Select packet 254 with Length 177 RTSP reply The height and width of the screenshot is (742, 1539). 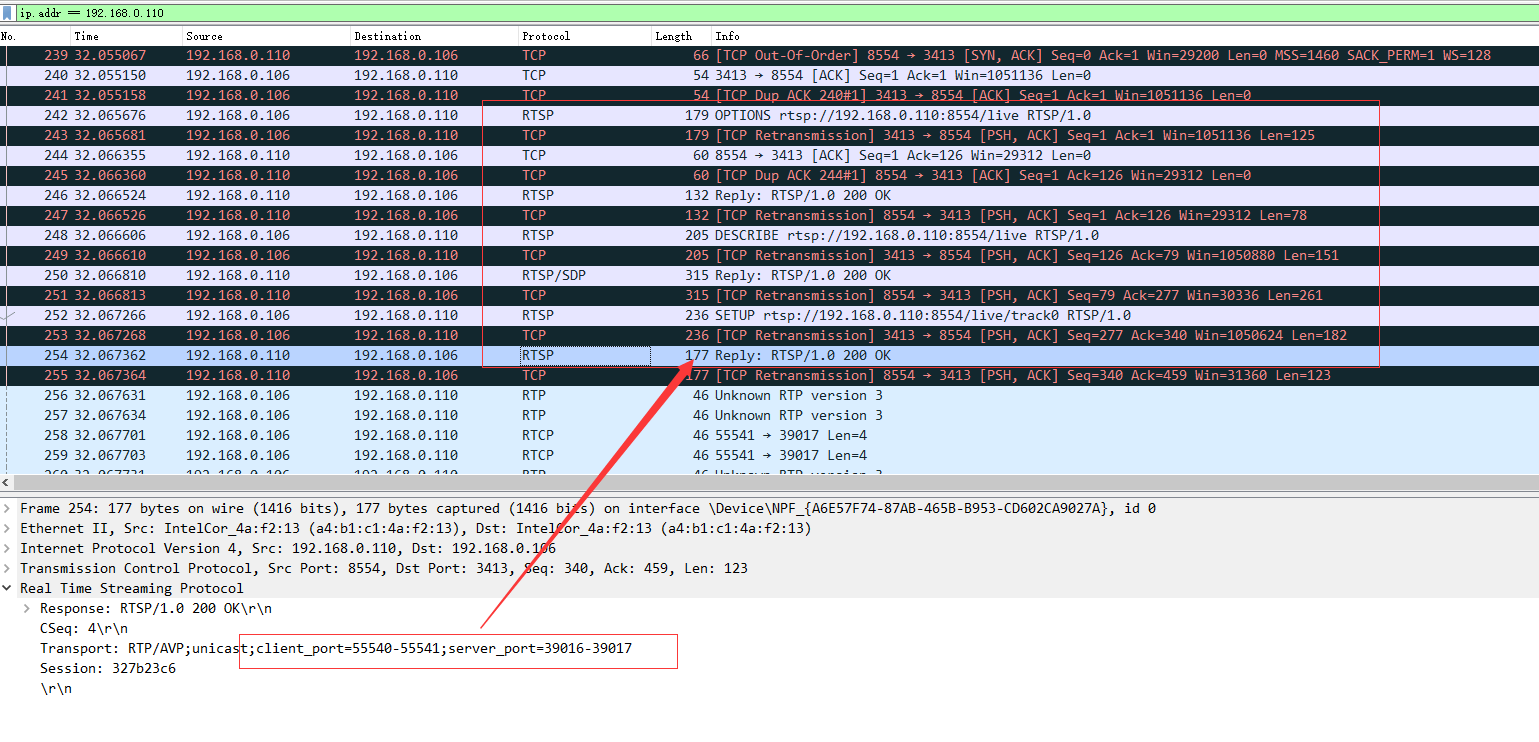click(769, 355)
